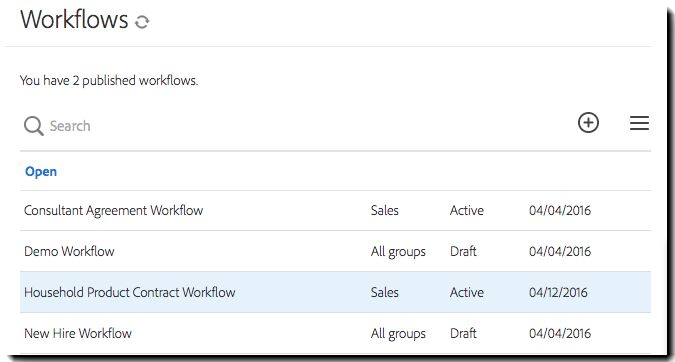Image resolution: width=675 pixels, height=362 pixels.
Task: Click the magnifying glass search icon
Action: pos(33,126)
